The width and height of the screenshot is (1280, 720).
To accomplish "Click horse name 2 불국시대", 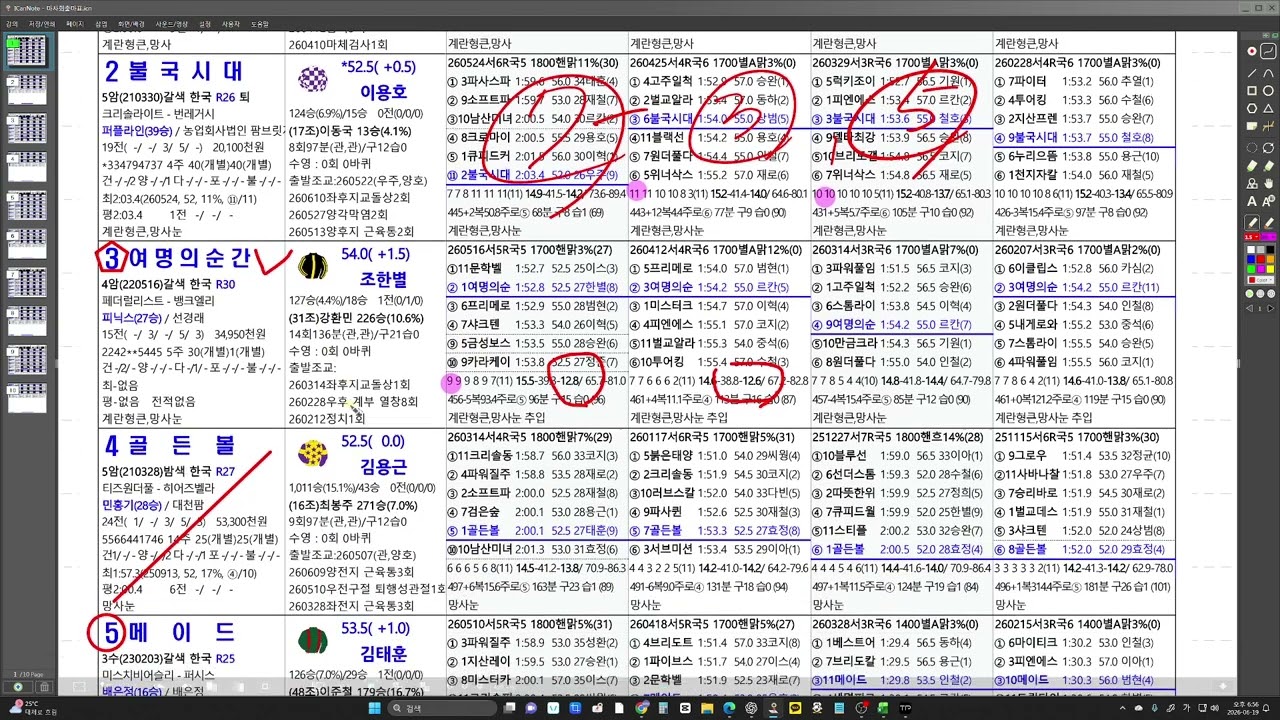I will [172, 71].
